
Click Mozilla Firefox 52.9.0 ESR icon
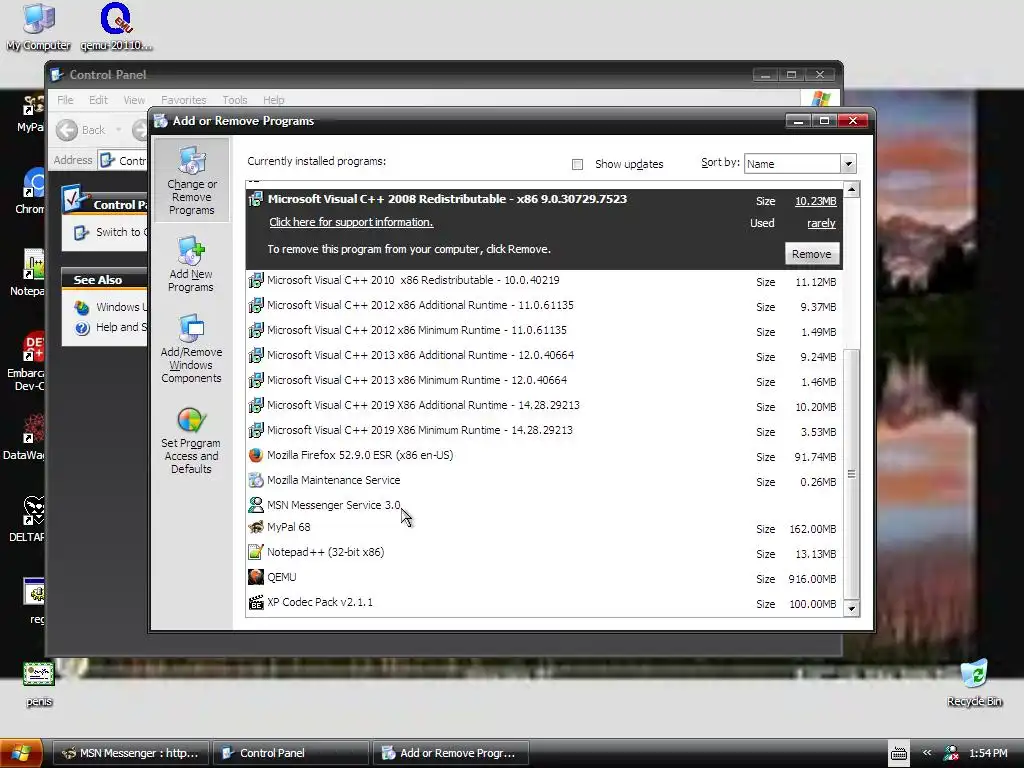(x=256, y=455)
